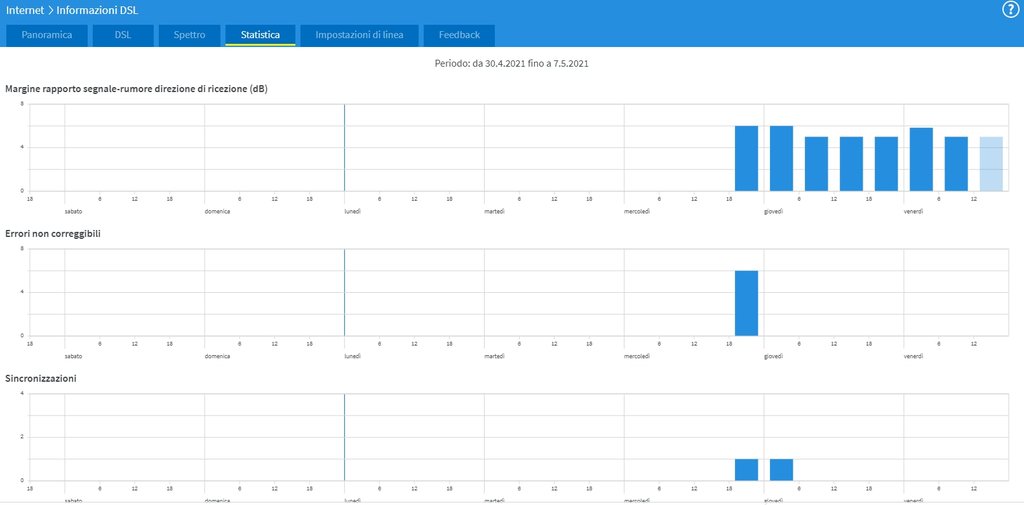1024x505 pixels.
Task: Open the Feedback tab
Action: tap(459, 35)
